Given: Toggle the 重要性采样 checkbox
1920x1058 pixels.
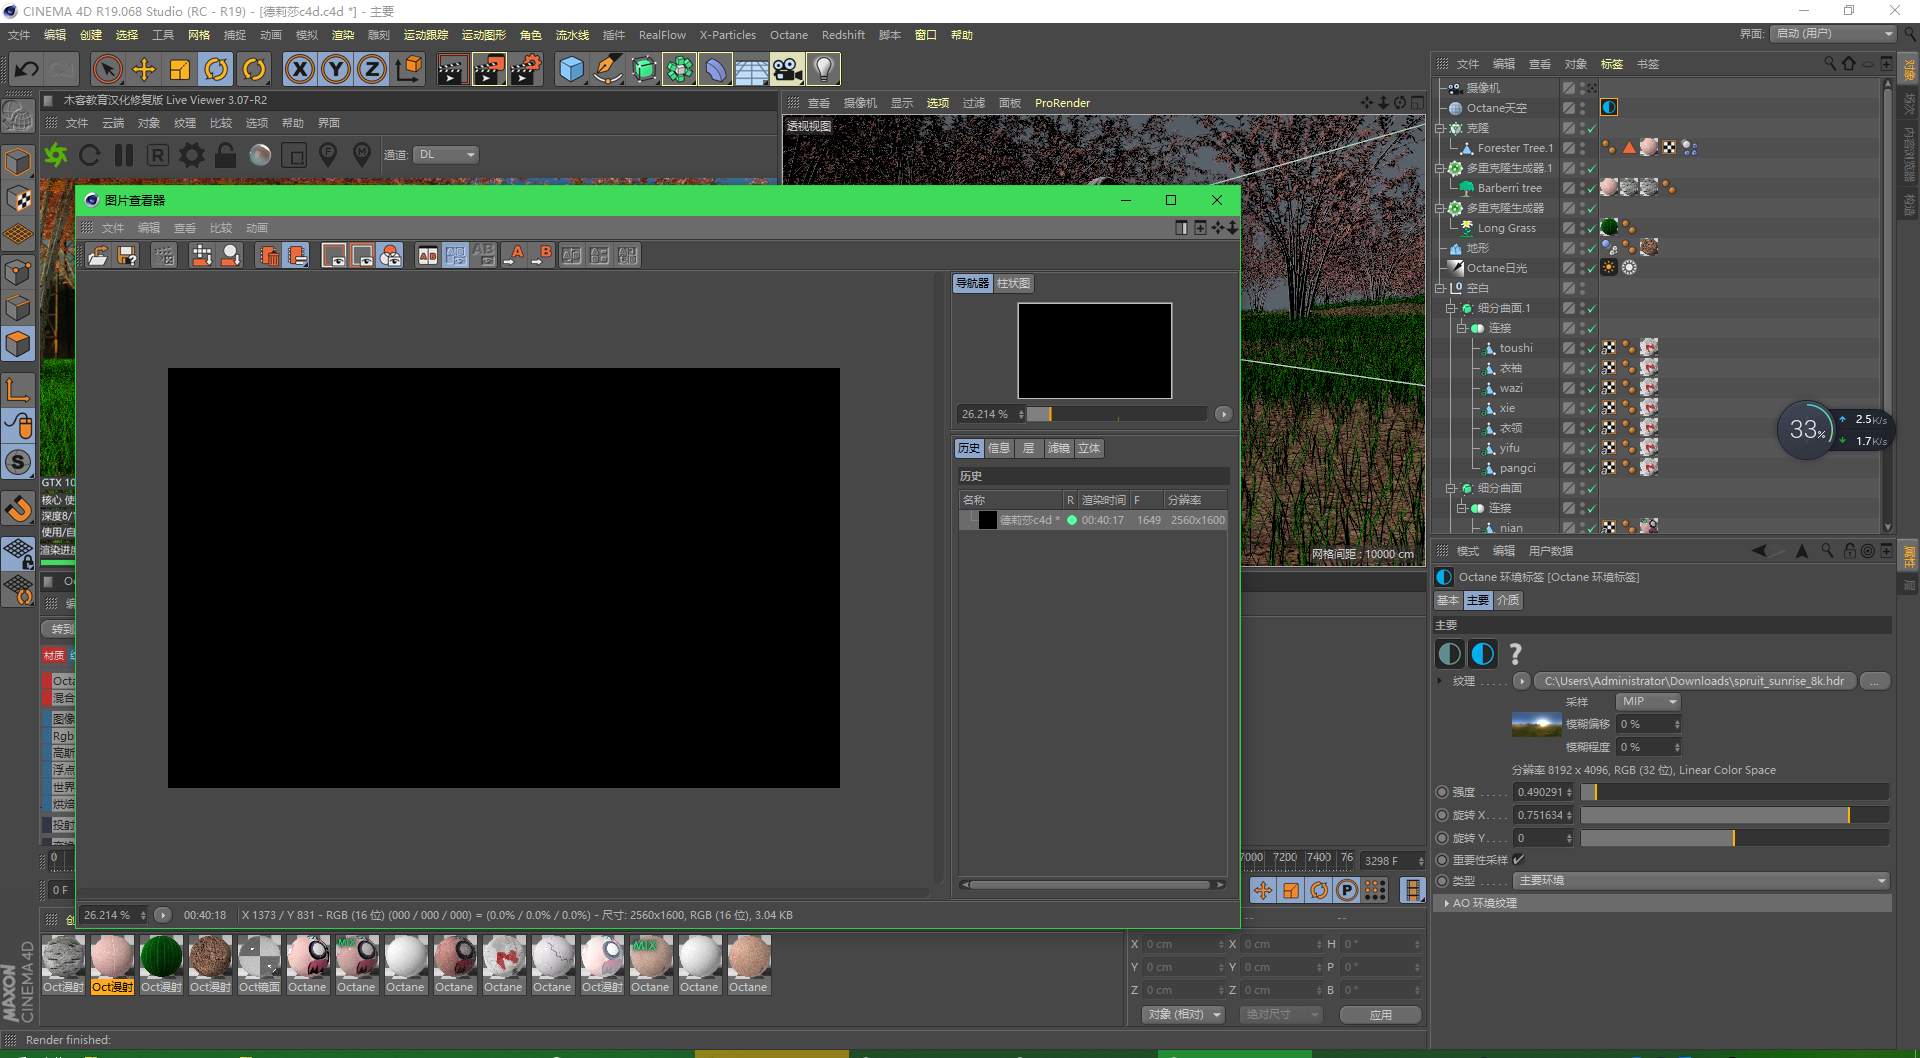Looking at the screenshot, I should (x=1518, y=860).
